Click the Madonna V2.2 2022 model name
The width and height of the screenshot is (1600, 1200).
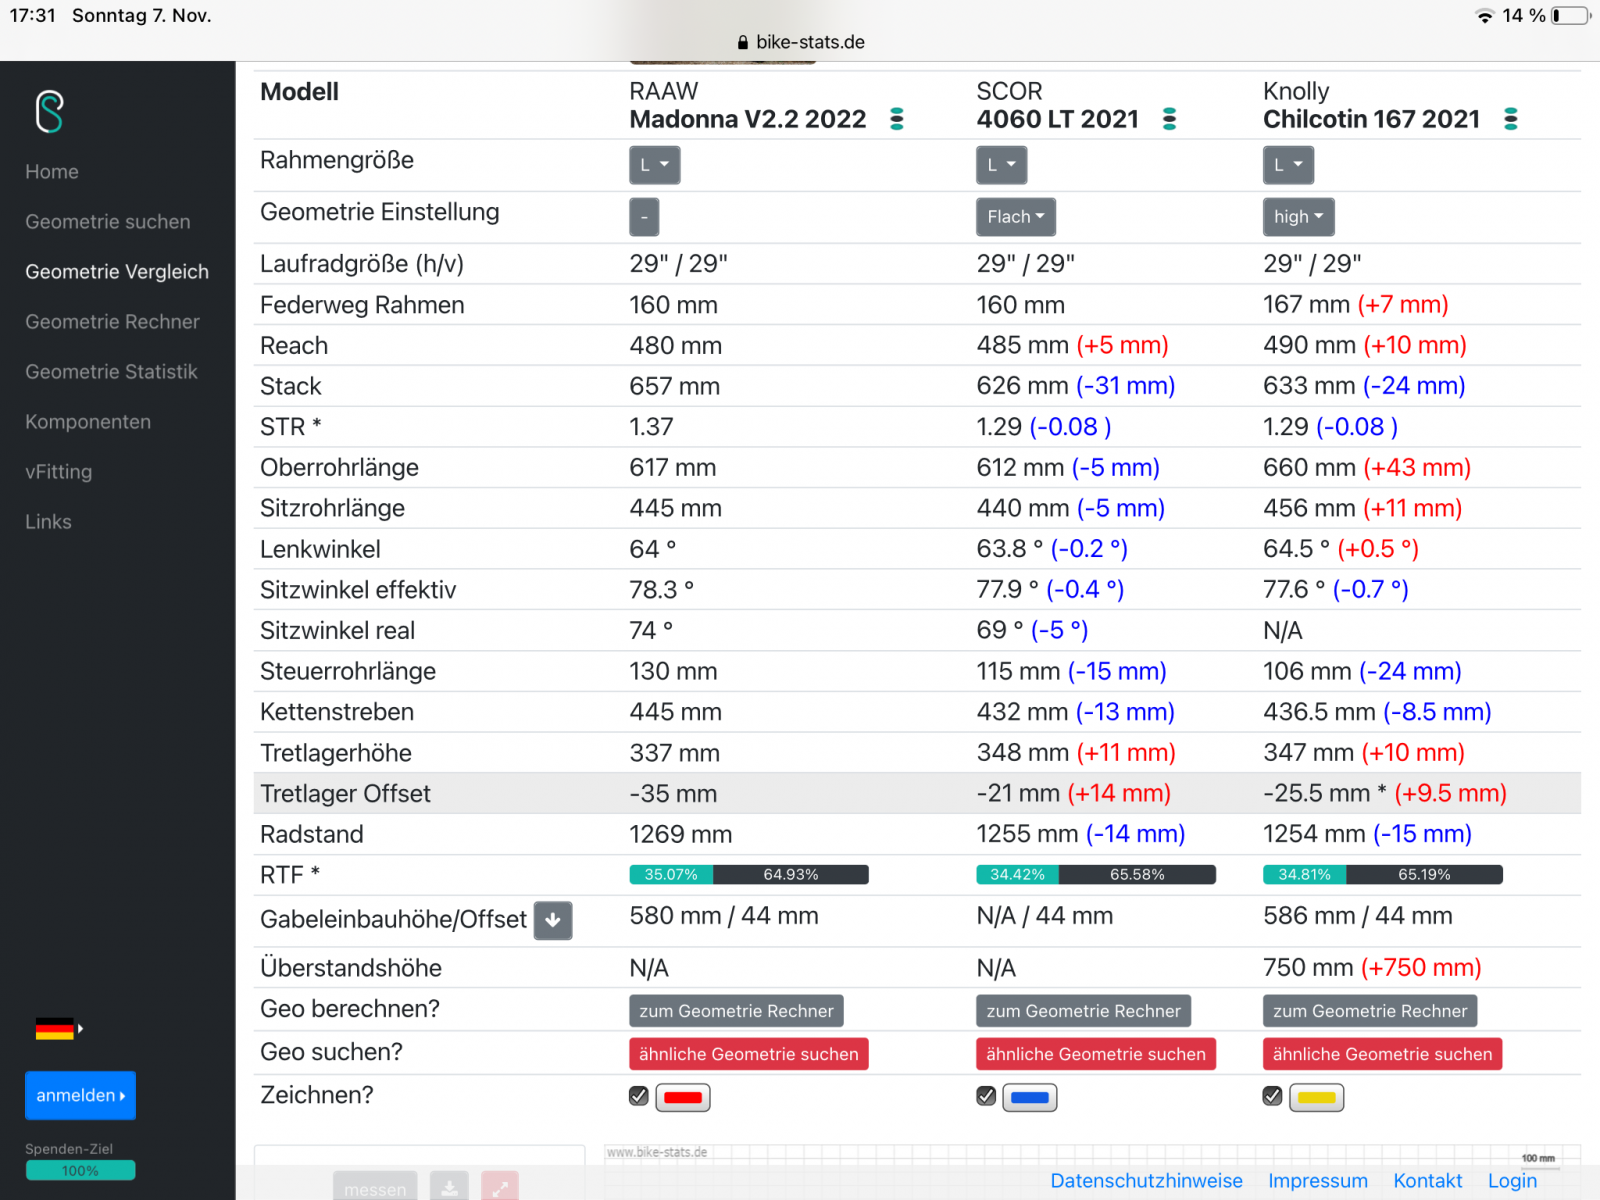coord(747,119)
